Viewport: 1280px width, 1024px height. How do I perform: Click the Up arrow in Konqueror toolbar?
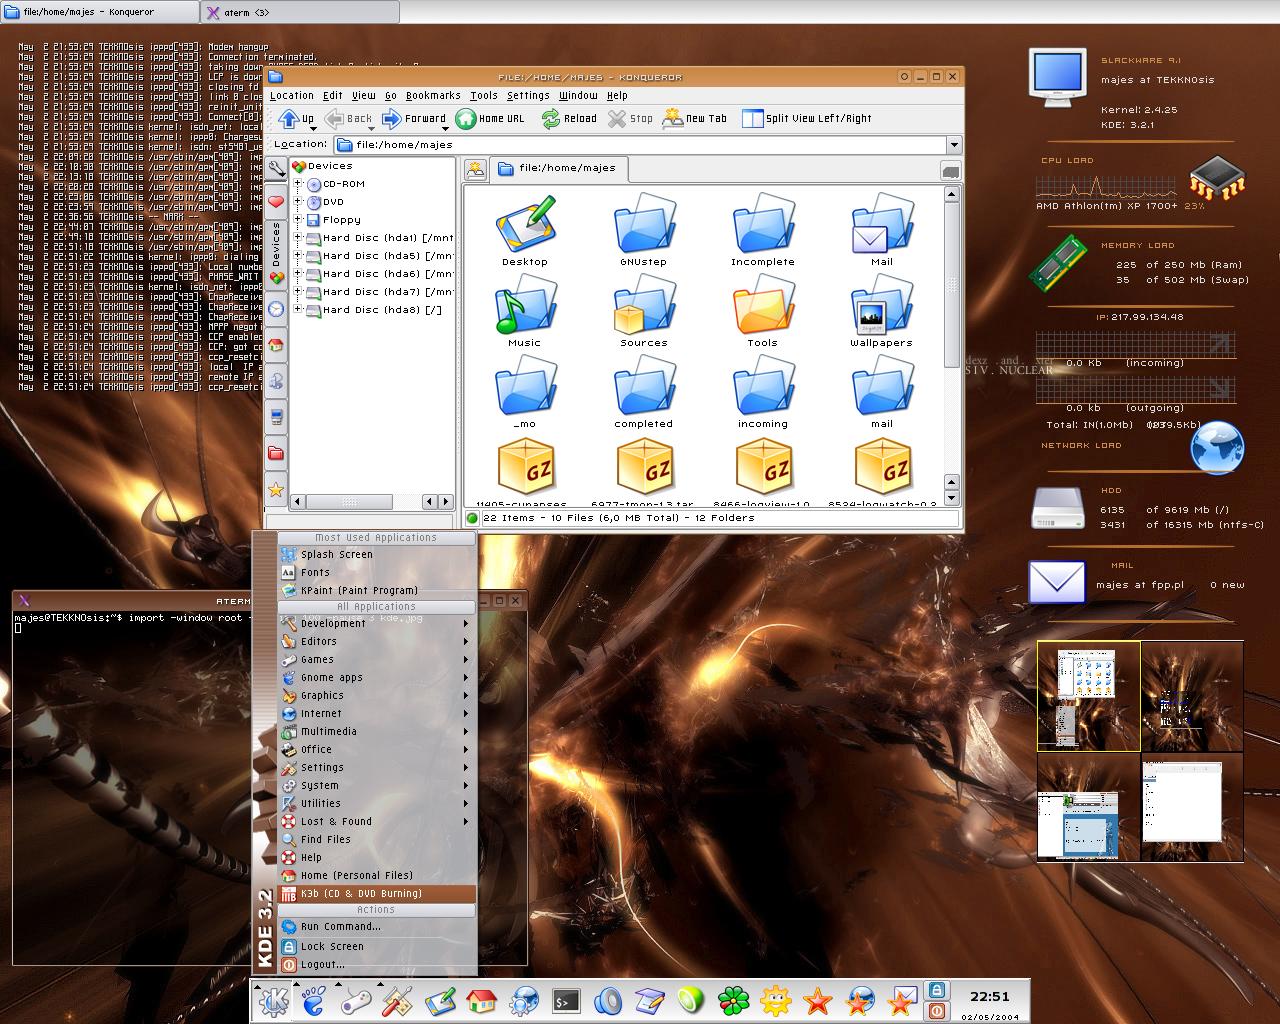296,119
